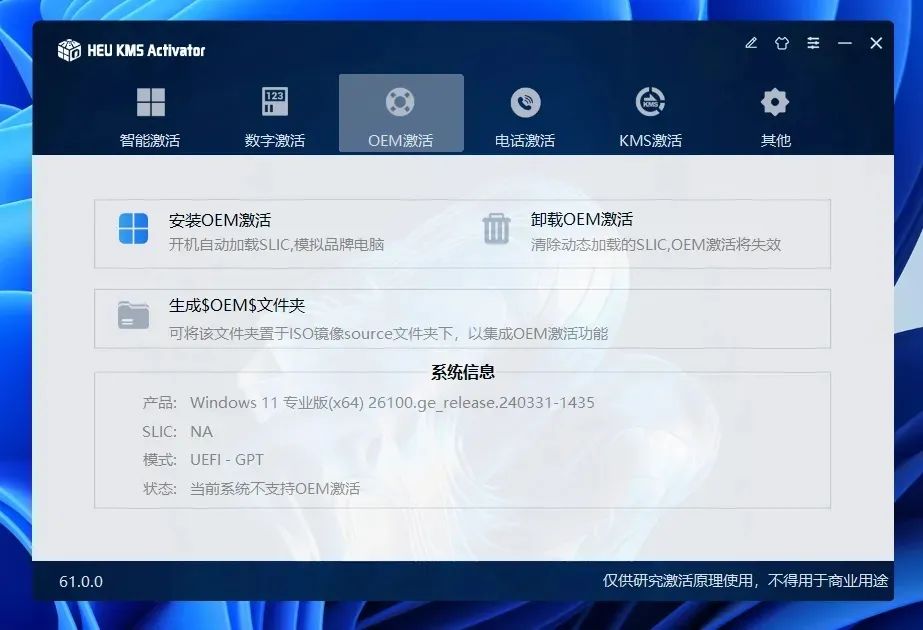Click the 123 digital license icon
Image resolution: width=923 pixels, height=630 pixels.
[x=275, y=101]
